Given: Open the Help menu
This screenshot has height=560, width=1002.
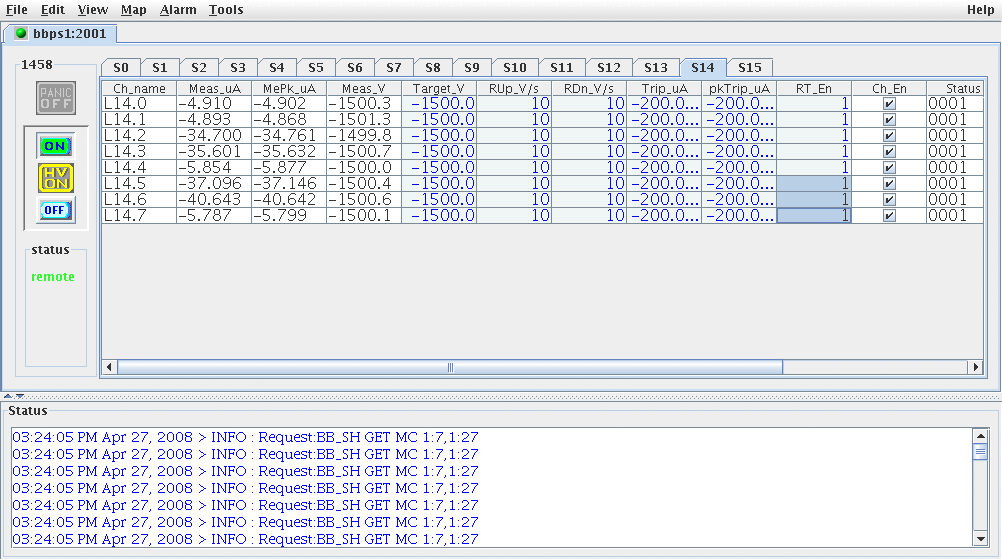Looking at the screenshot, I should click(980, 10).
